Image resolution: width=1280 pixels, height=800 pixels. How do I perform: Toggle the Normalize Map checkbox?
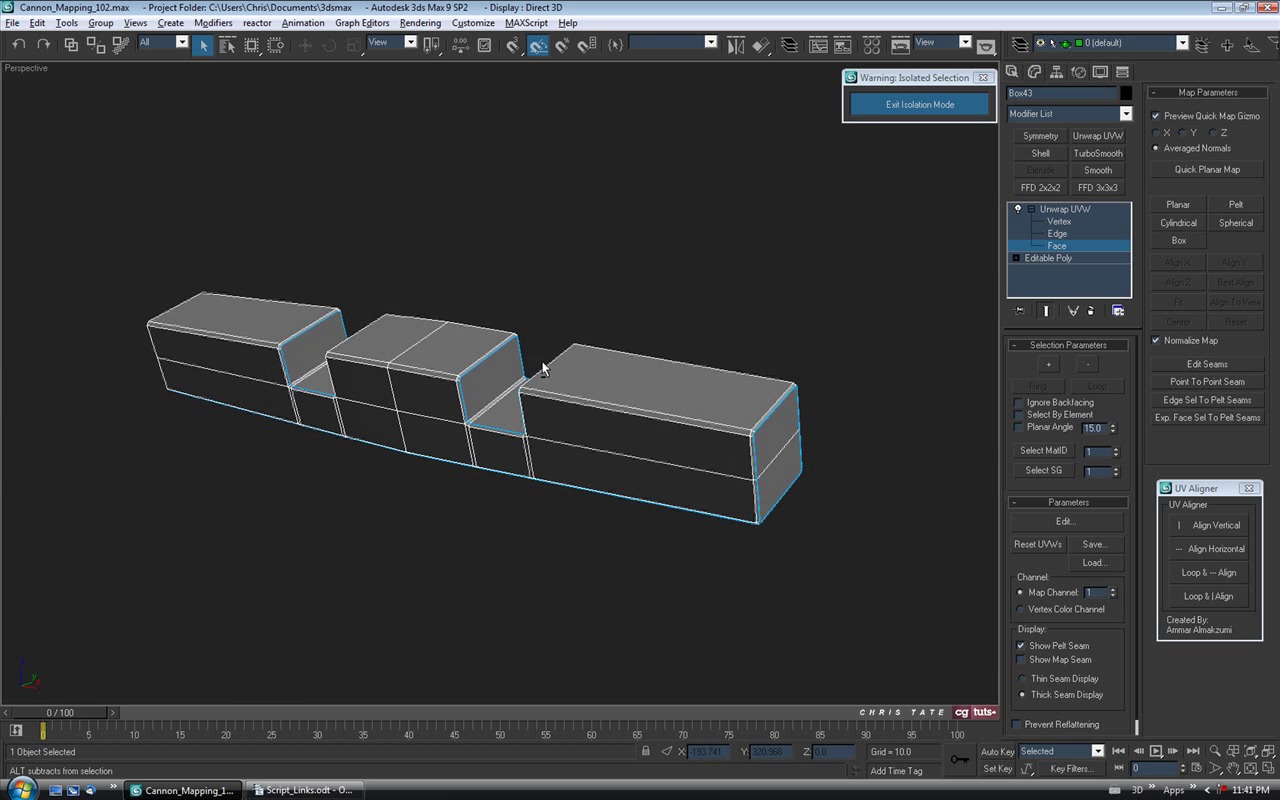coord(1156,340)
